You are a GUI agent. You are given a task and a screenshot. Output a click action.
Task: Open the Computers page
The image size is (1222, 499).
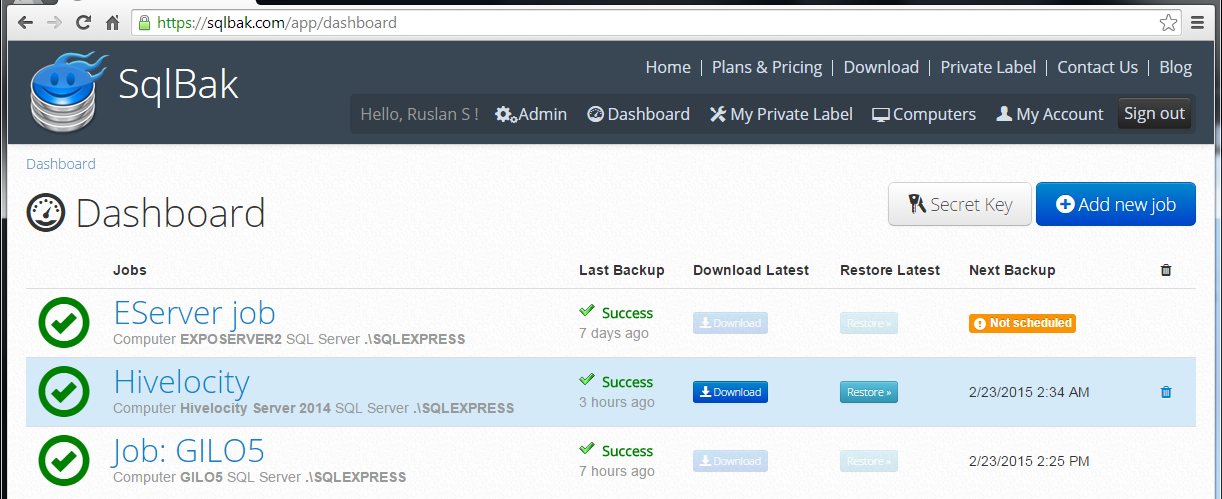point(924,114)
